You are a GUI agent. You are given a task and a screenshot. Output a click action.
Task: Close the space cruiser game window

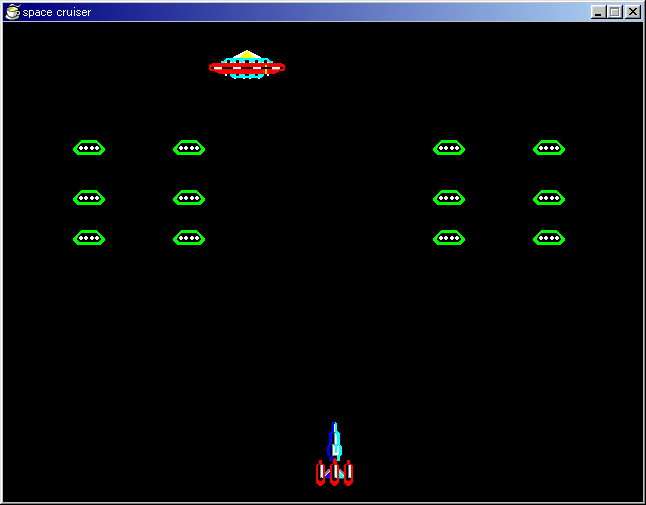632,12
